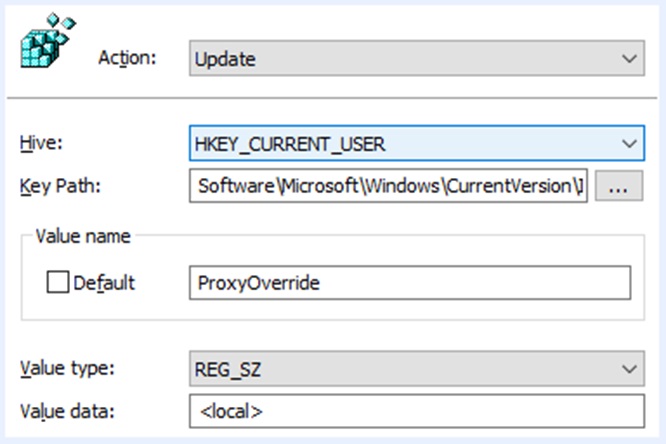666x444 pixels.
Task: Click the "Action:" label
Action: (x=127, y=58)
